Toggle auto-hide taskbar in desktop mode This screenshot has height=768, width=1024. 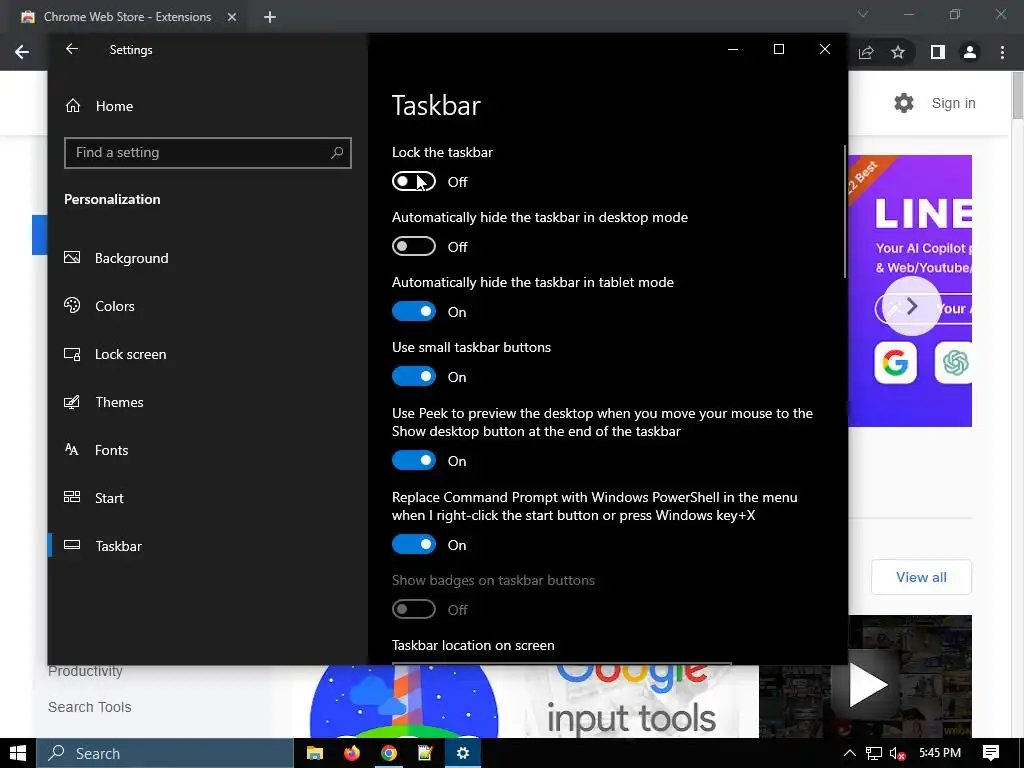pyautogui.click(x=413, y=246)
